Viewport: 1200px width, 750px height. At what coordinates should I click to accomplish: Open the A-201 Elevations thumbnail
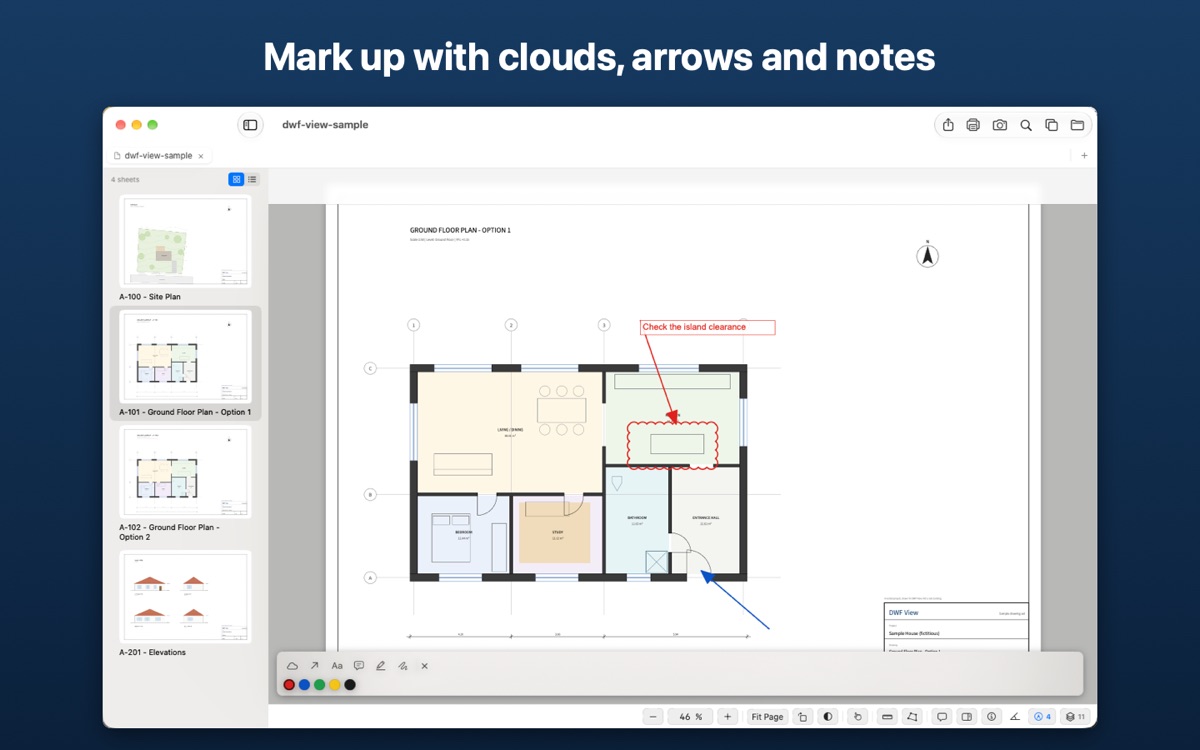tap(185, 596)
